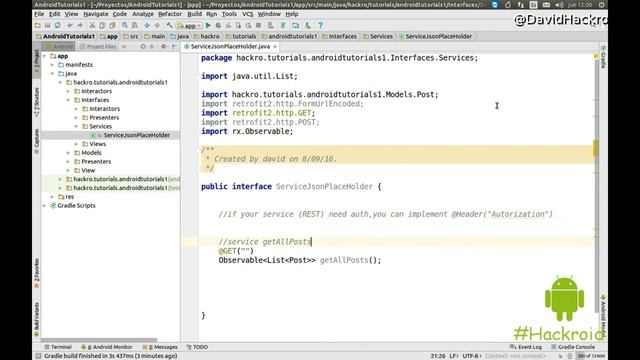The width and height of the screenshot is (640, 360).
Task: Open the Build menu
Action: click(x=195, y=14)
